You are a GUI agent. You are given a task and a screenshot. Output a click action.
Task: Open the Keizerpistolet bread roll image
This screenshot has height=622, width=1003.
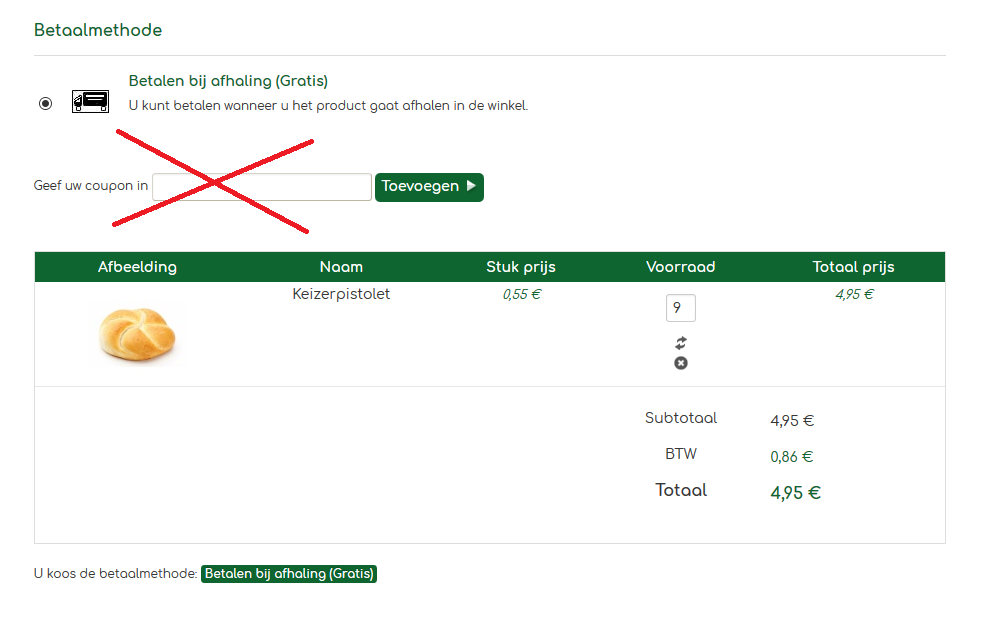tap(138, 334)
